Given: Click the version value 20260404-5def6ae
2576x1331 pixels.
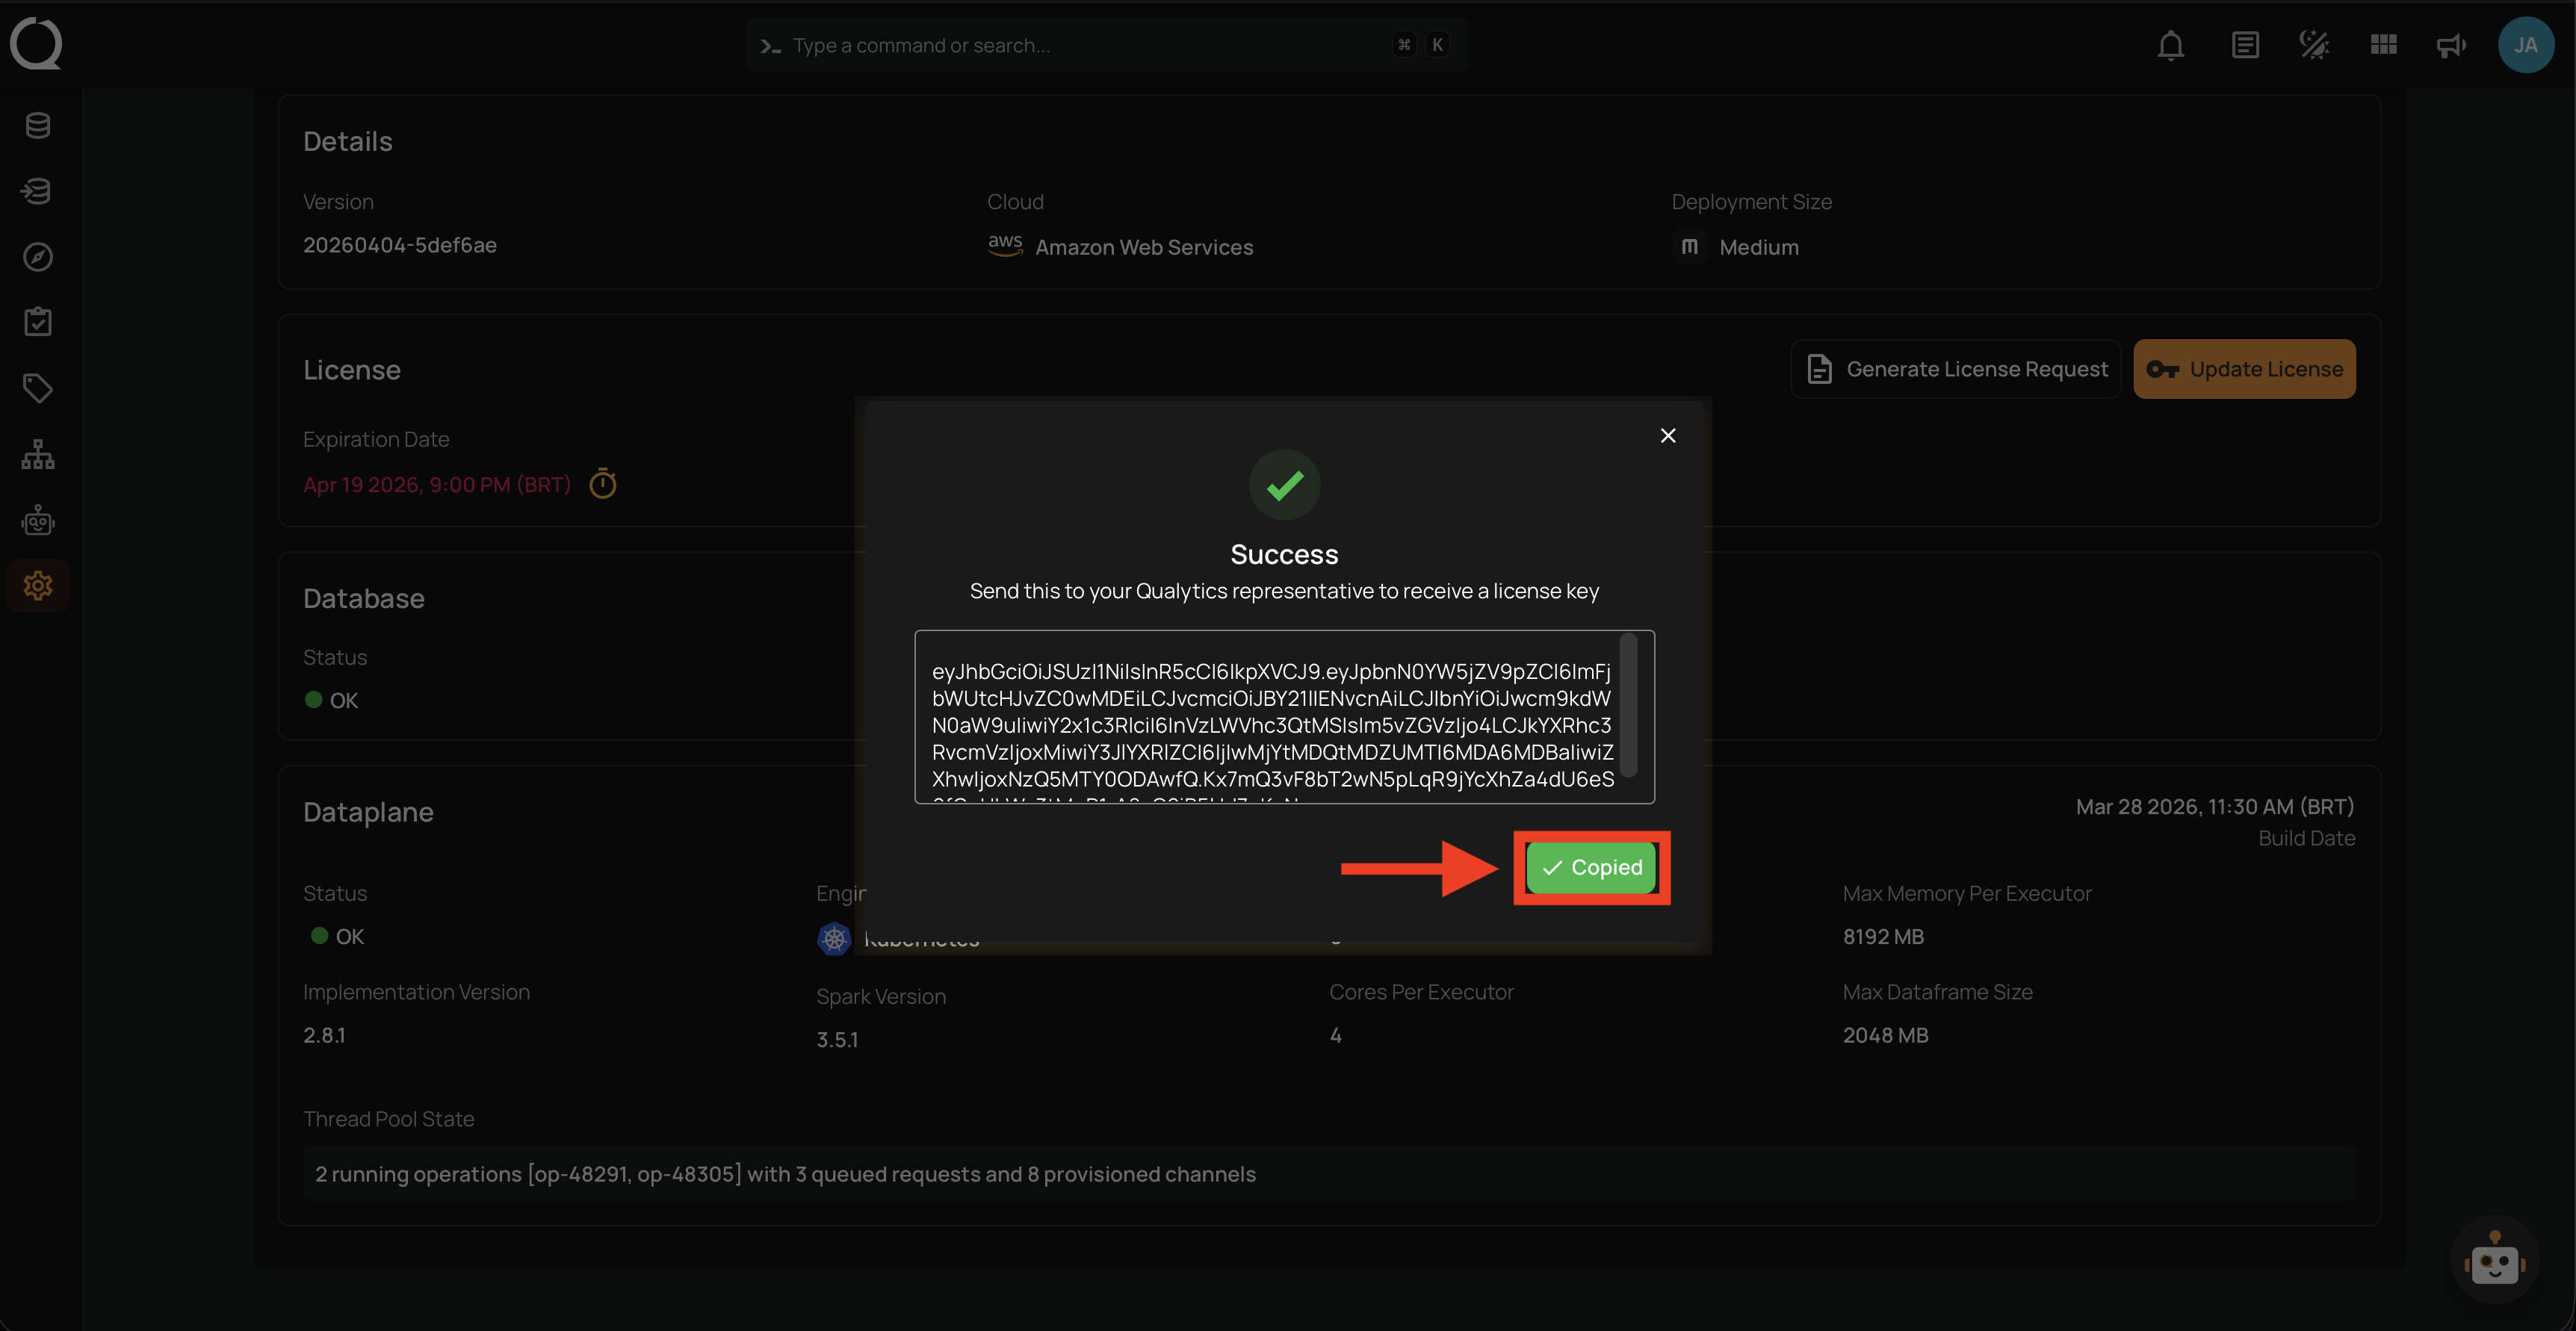Looking at the screenshot, I should tap(400, 246).
